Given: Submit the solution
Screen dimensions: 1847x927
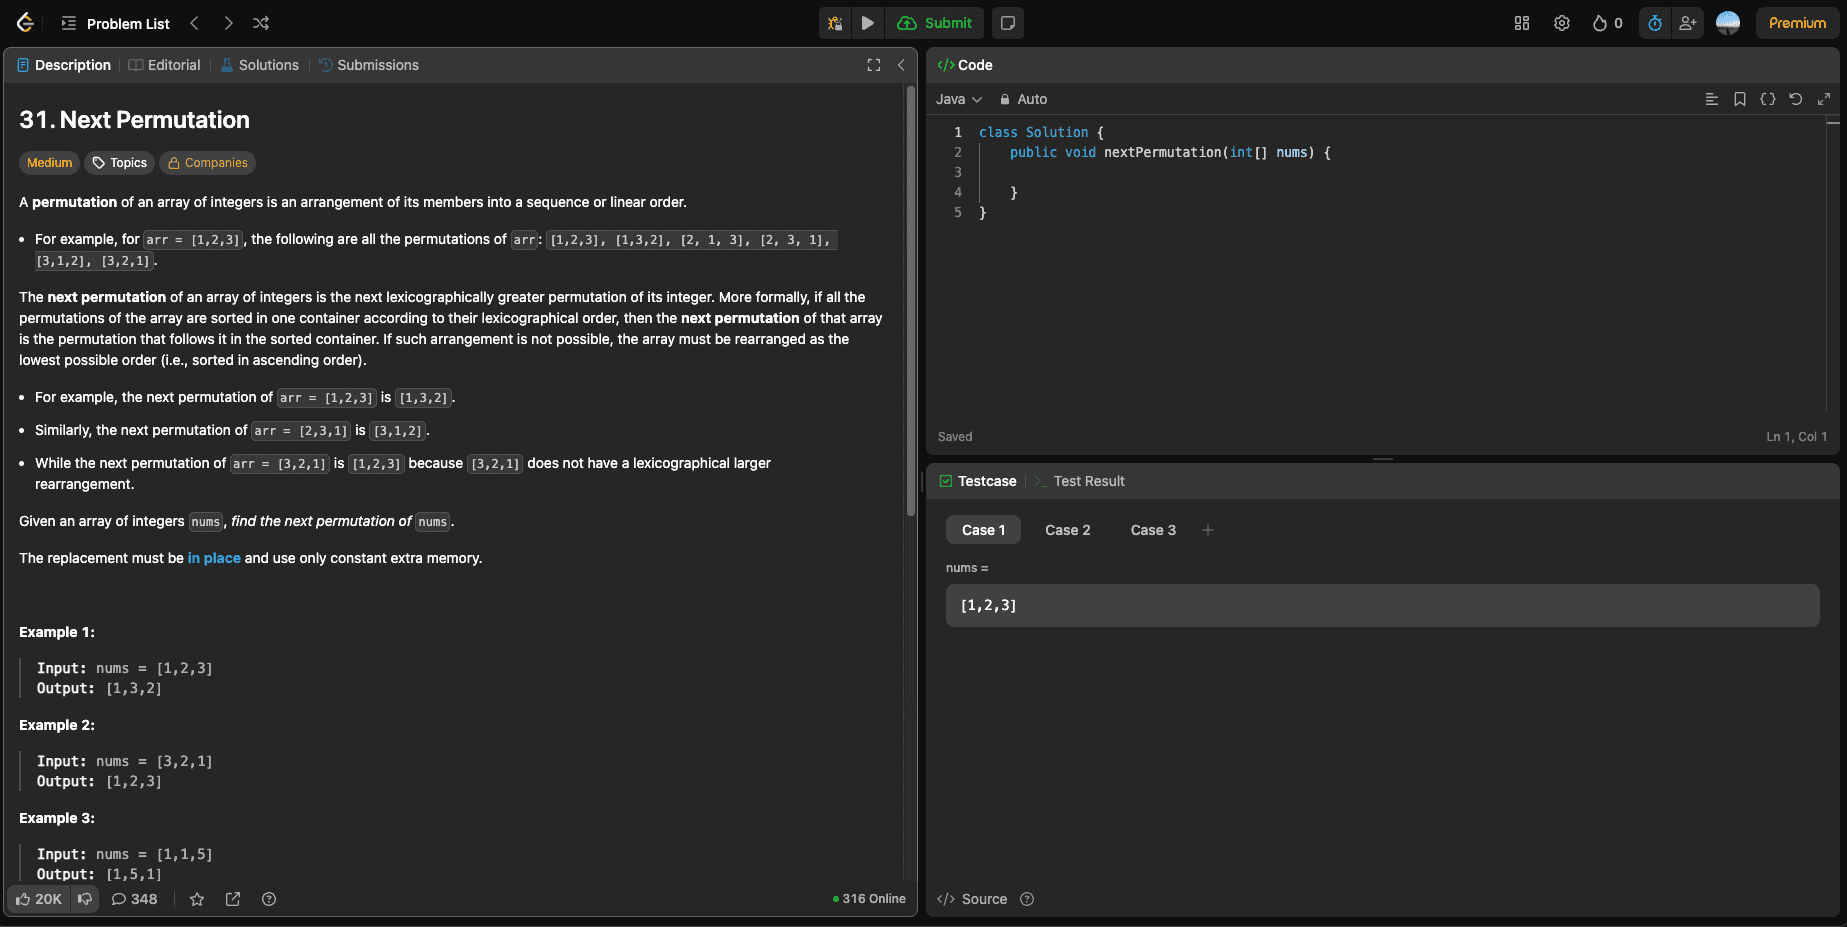Looking at the screenshot, I should (x=935, y=23).
